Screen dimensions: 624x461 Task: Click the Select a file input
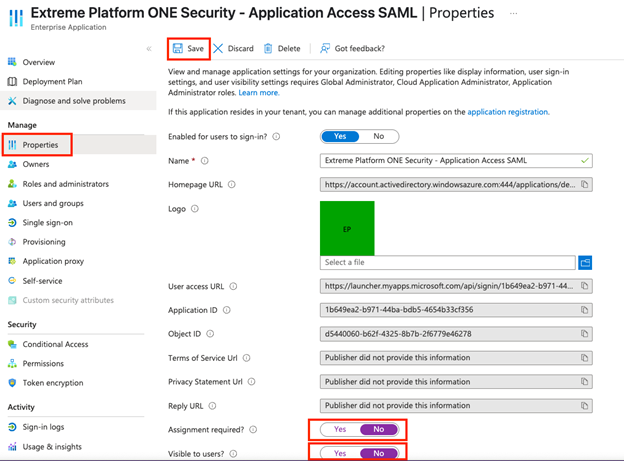[x=448, y=262]
